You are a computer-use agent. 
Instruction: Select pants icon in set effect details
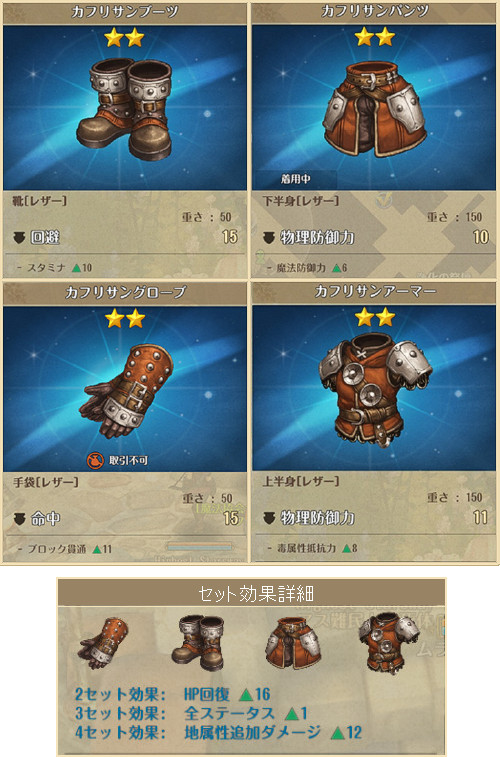pos(293,643)
